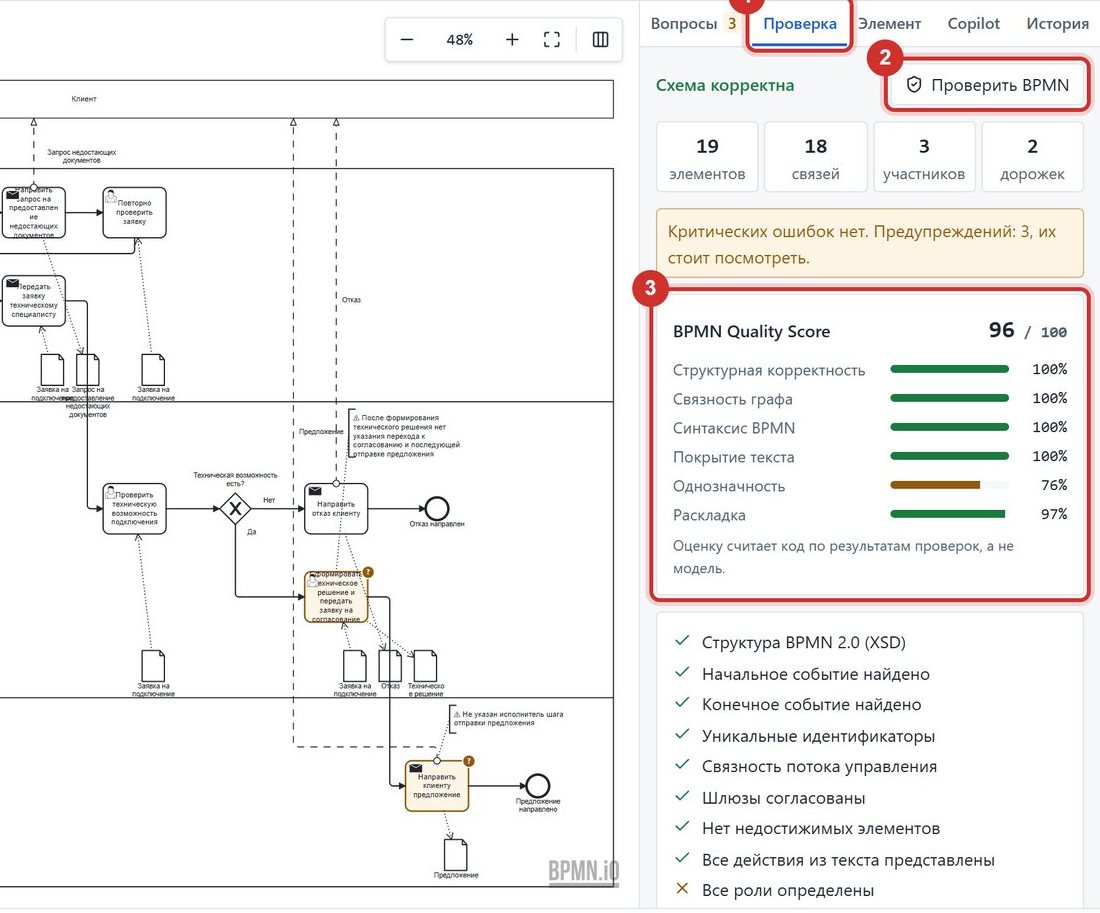Click the 'Критических ошибок нет' warning banner
This screenshot has height=913, width=1100.
tap(870, 244)
